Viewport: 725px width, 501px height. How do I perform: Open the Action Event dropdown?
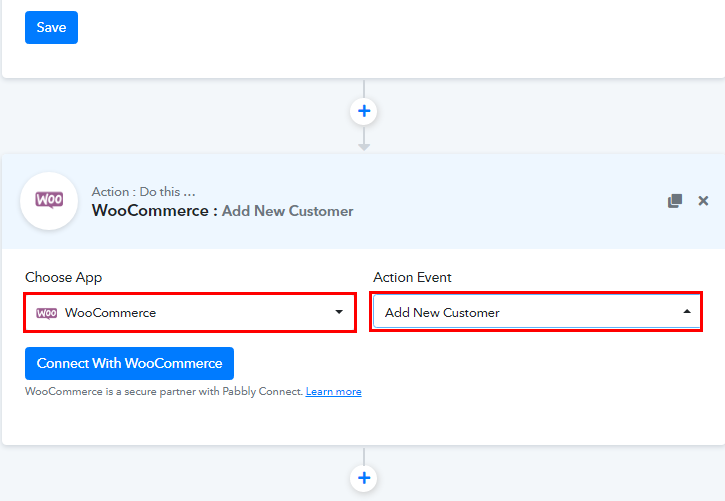(x=536, y=312)
